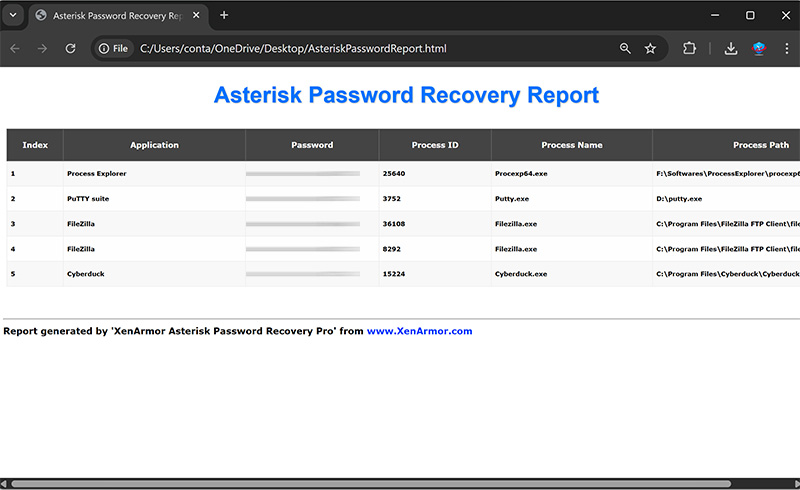Screen dimensions: 800x490
Task: Show browser downloads
Action: pyautogui.click(x=731, y=48)
